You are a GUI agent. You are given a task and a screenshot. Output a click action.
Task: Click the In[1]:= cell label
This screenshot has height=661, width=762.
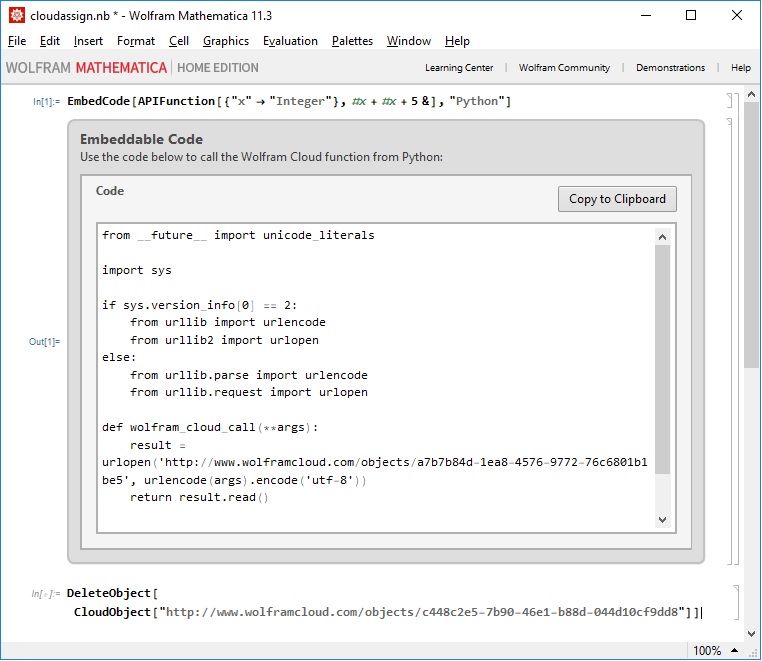click(x=46, y=102)
